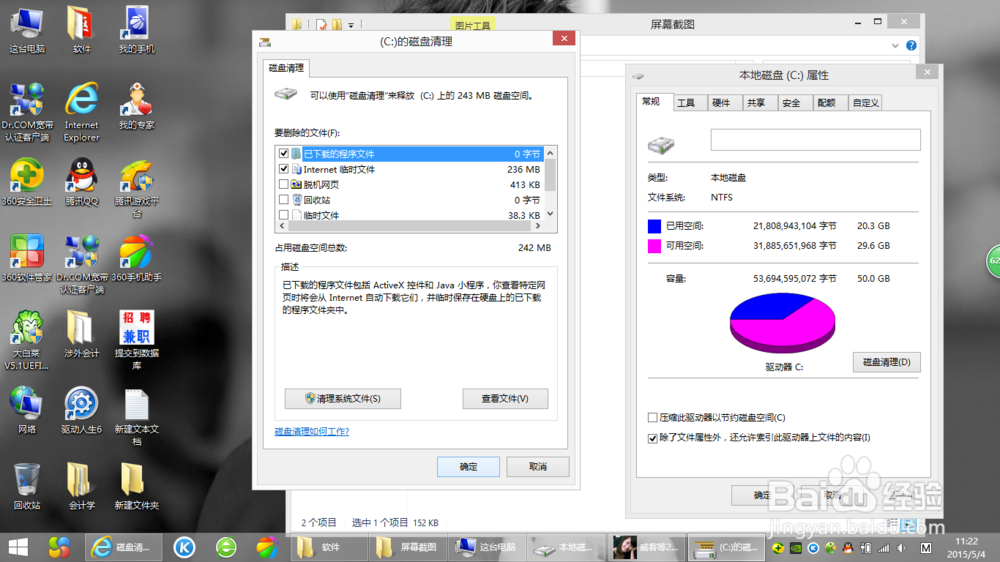Click the drive label input field
This screenshot has height=562, width=1000.
(x=816, y=140)
